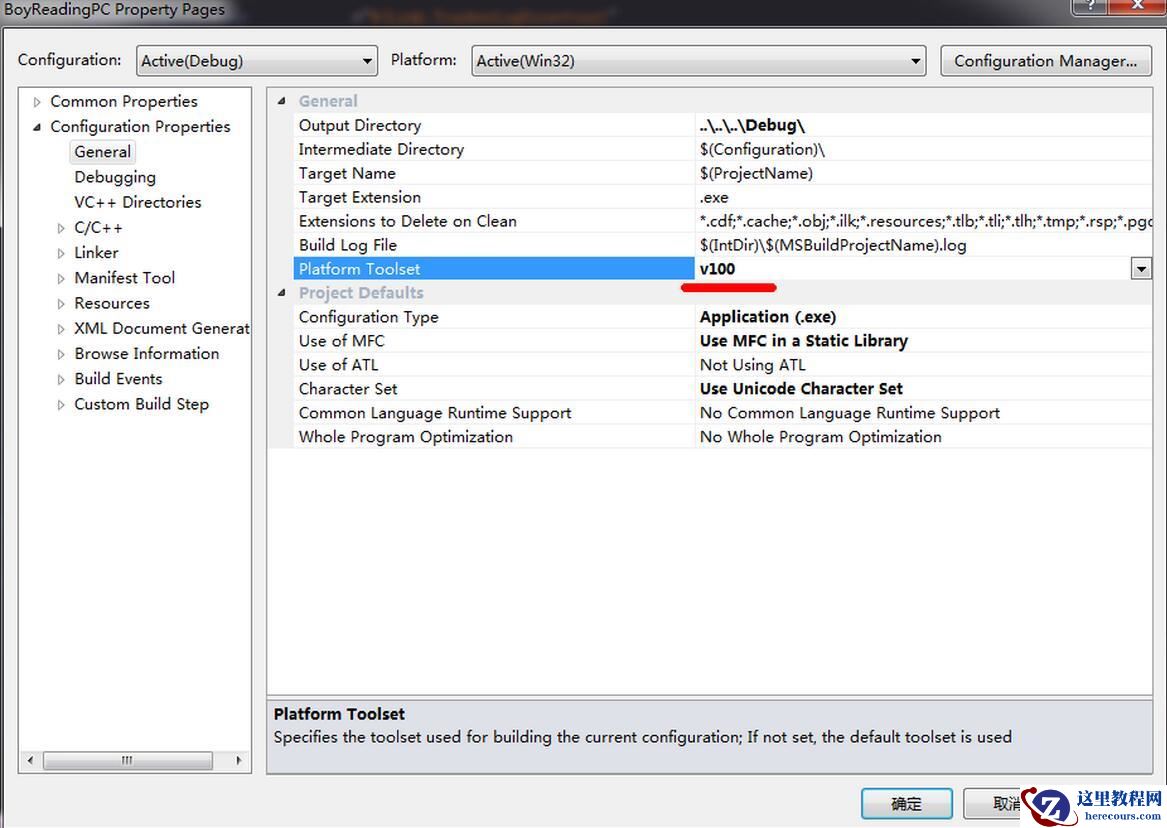Click Use Unicode Character Set value
Screen dimensions: 1167x828
point(801,388)
